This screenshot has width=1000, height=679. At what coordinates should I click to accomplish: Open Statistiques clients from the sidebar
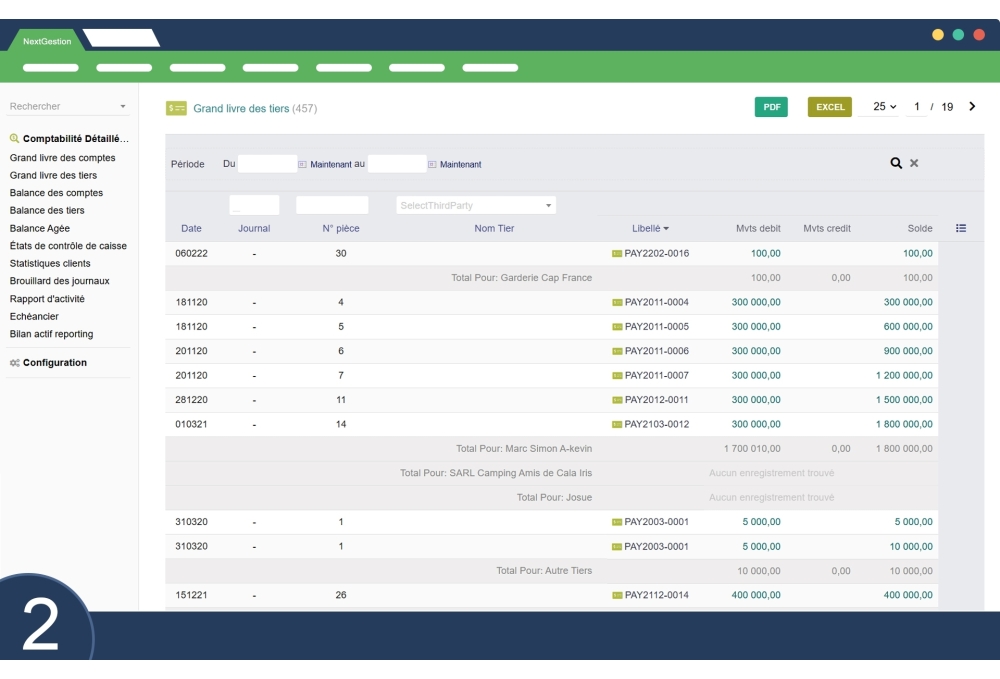tap(52, 263)
